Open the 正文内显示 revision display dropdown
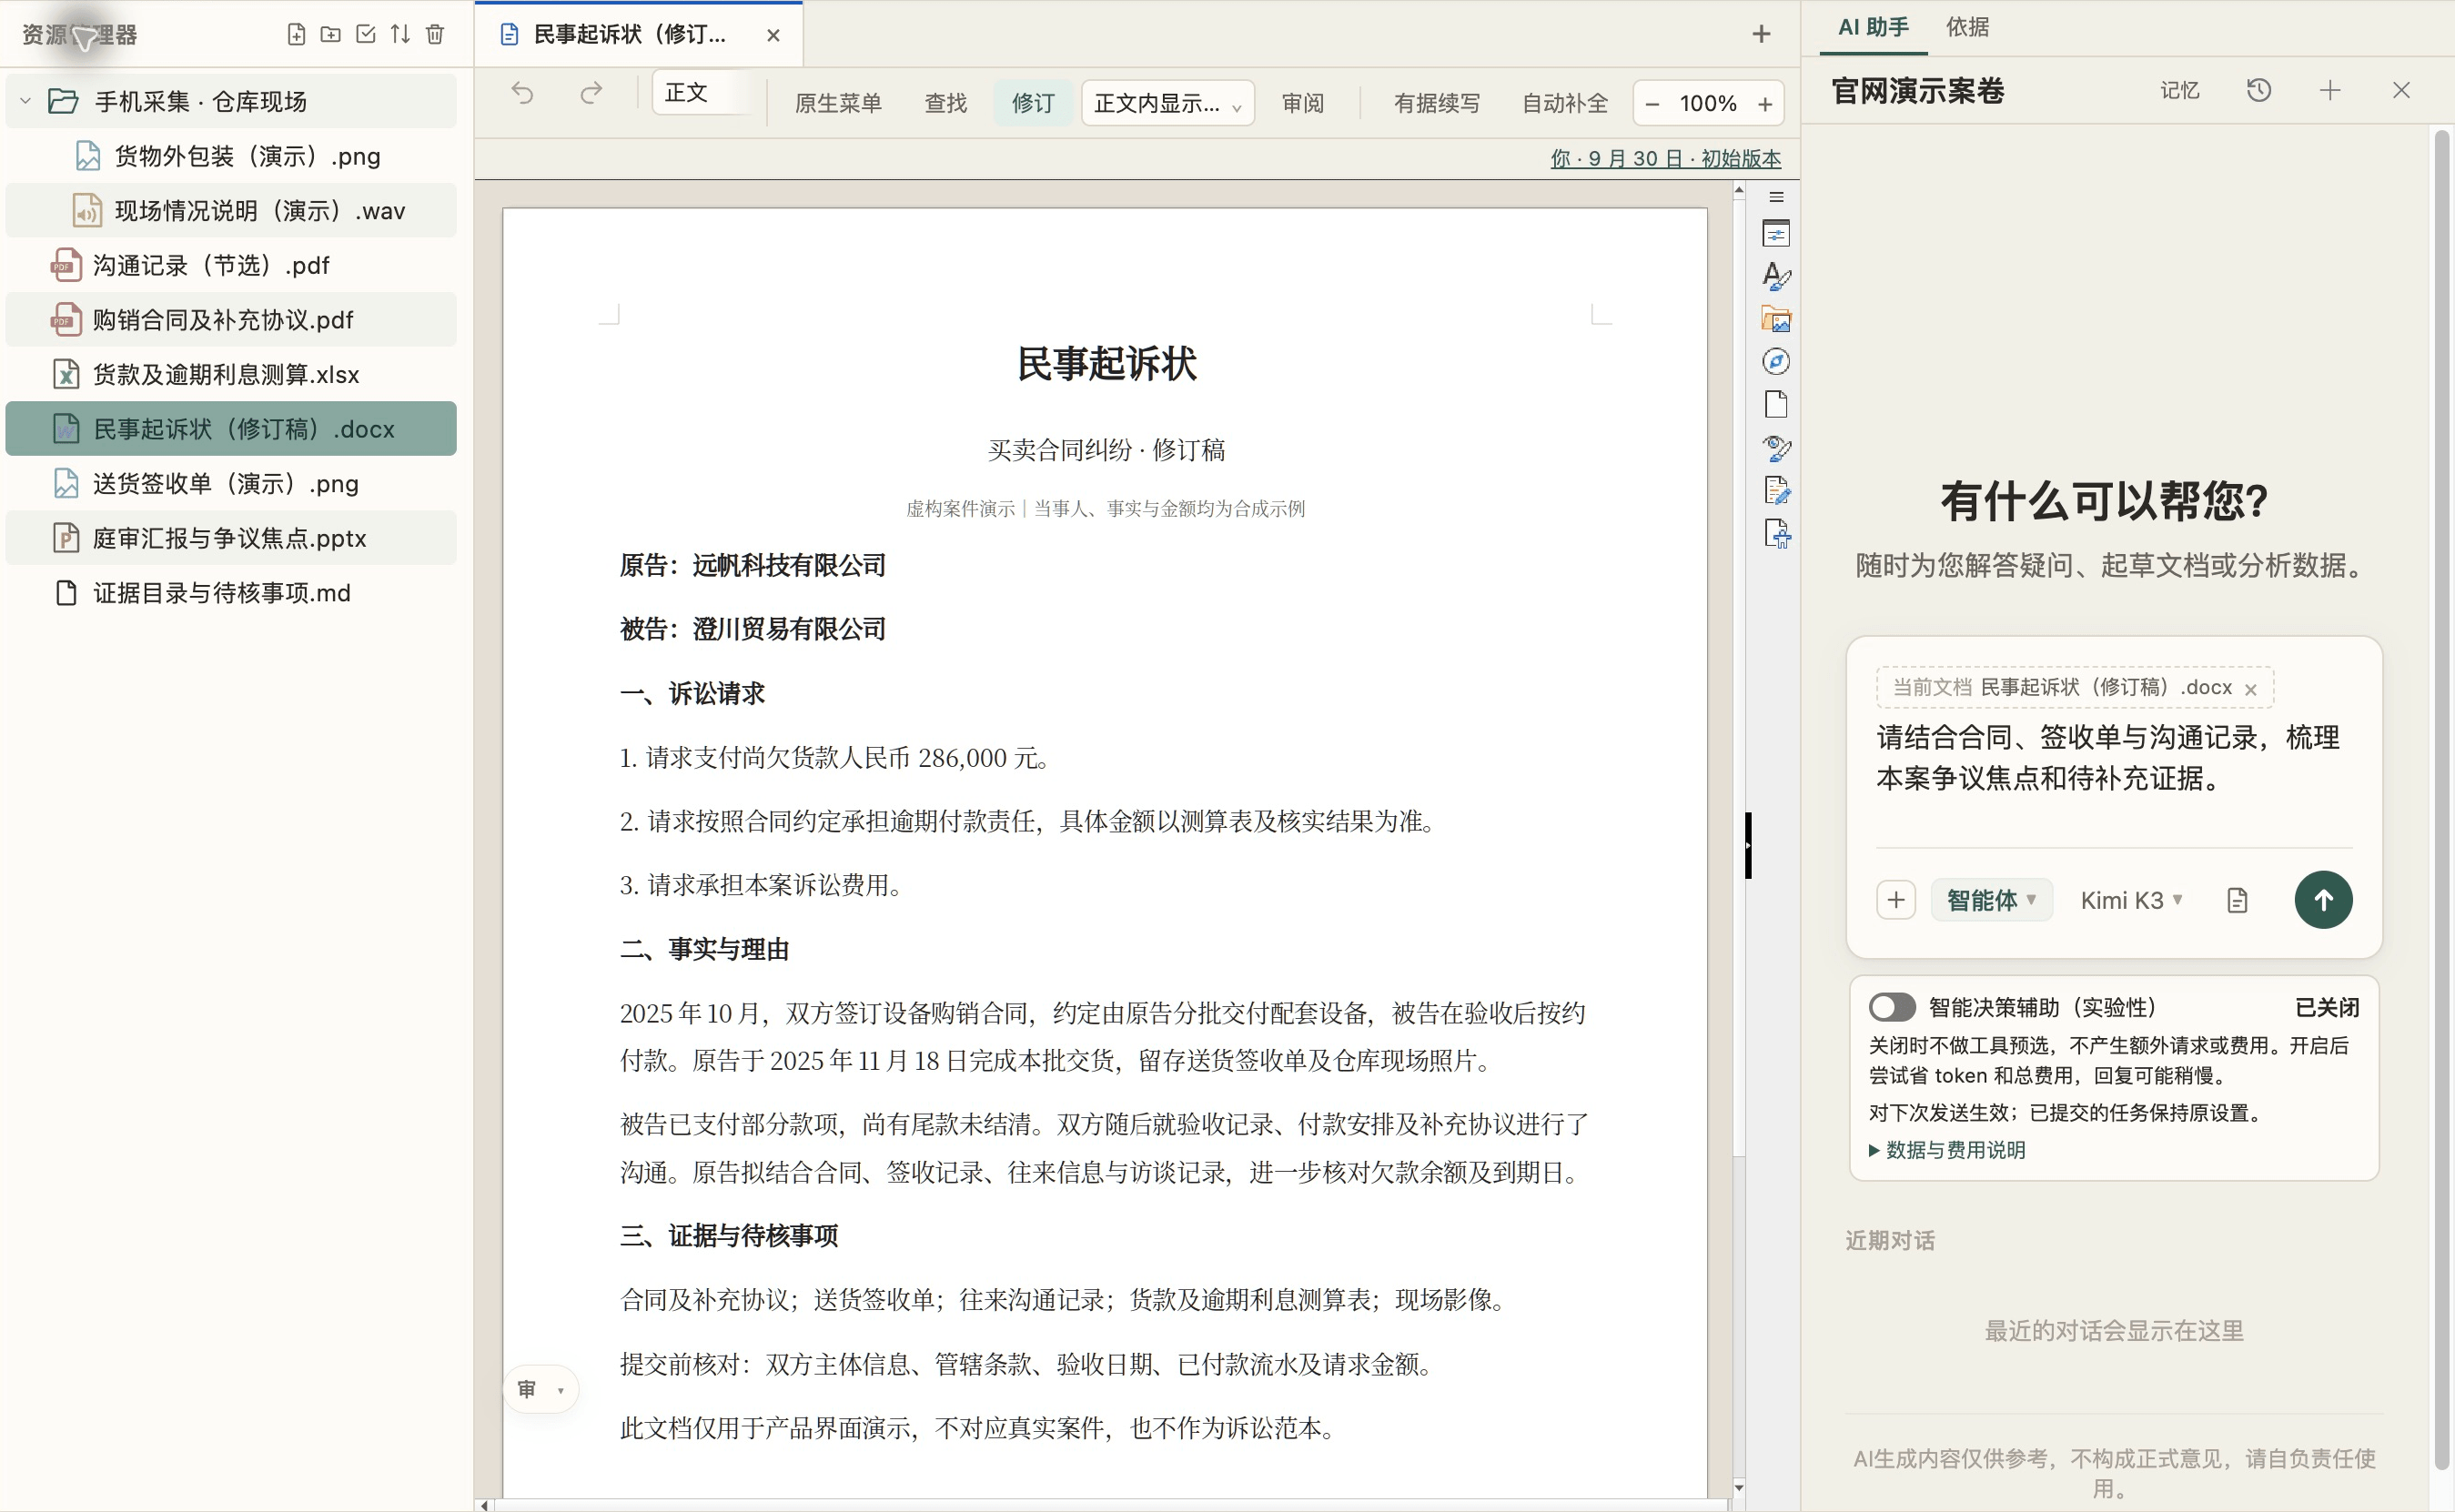The height and width of the screenshot is (1512, 2455). point(1167,103)
